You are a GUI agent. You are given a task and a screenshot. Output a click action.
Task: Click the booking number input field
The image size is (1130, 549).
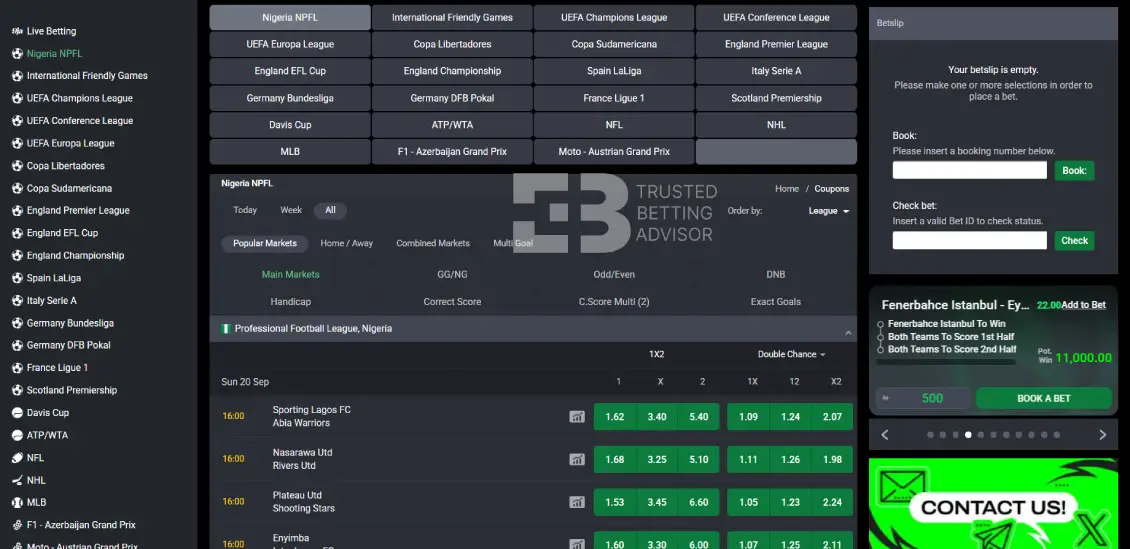[969, 171]
